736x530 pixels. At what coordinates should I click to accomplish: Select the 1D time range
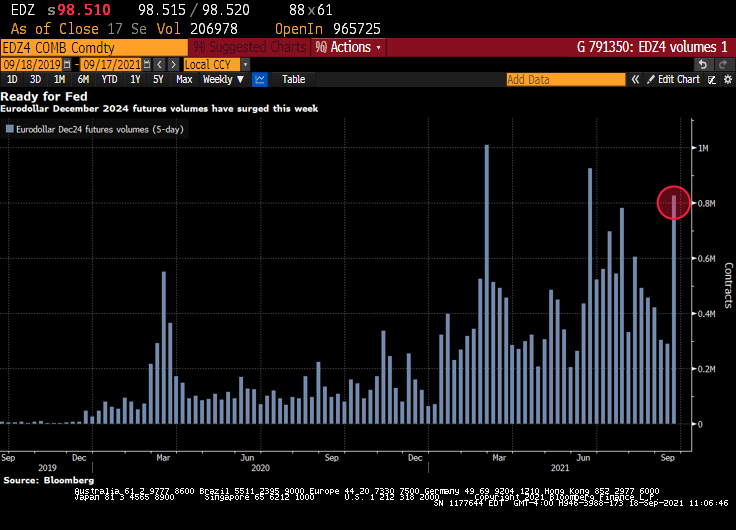[11, 79]
